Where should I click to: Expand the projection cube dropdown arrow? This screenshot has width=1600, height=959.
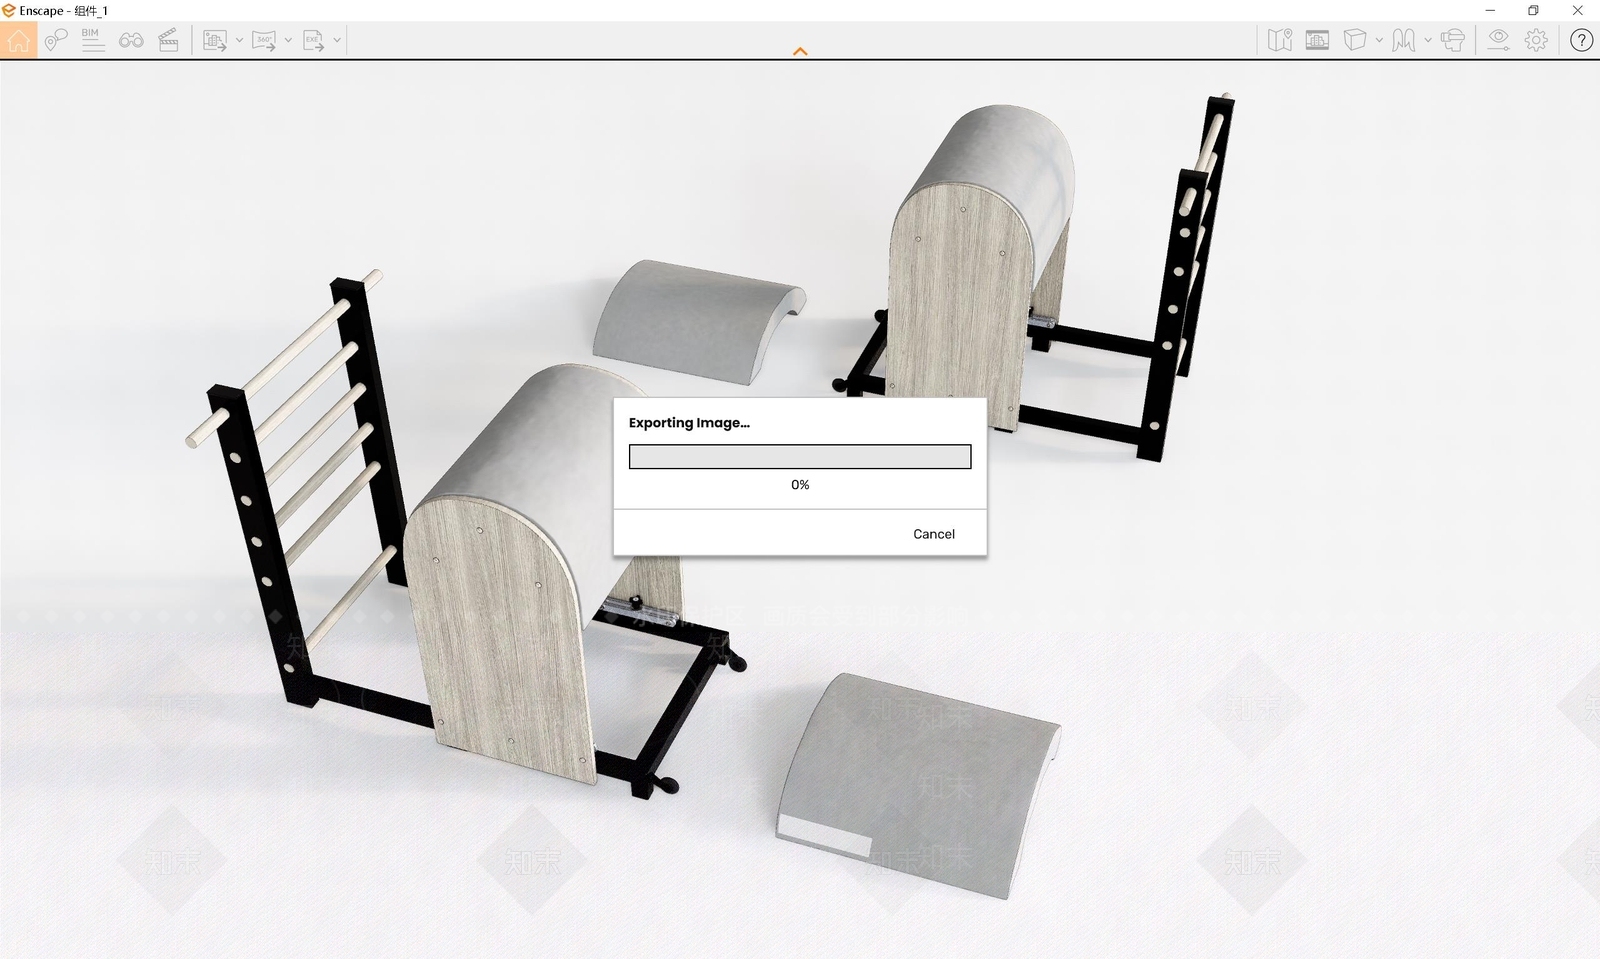pos(1379,40)
